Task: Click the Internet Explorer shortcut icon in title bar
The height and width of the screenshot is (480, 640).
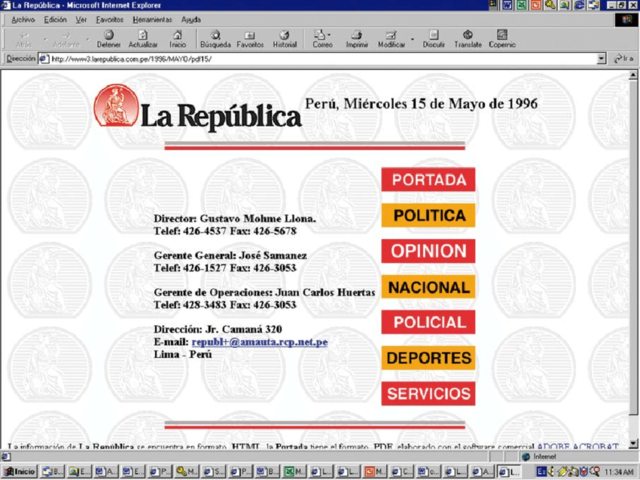Action: 579,5
